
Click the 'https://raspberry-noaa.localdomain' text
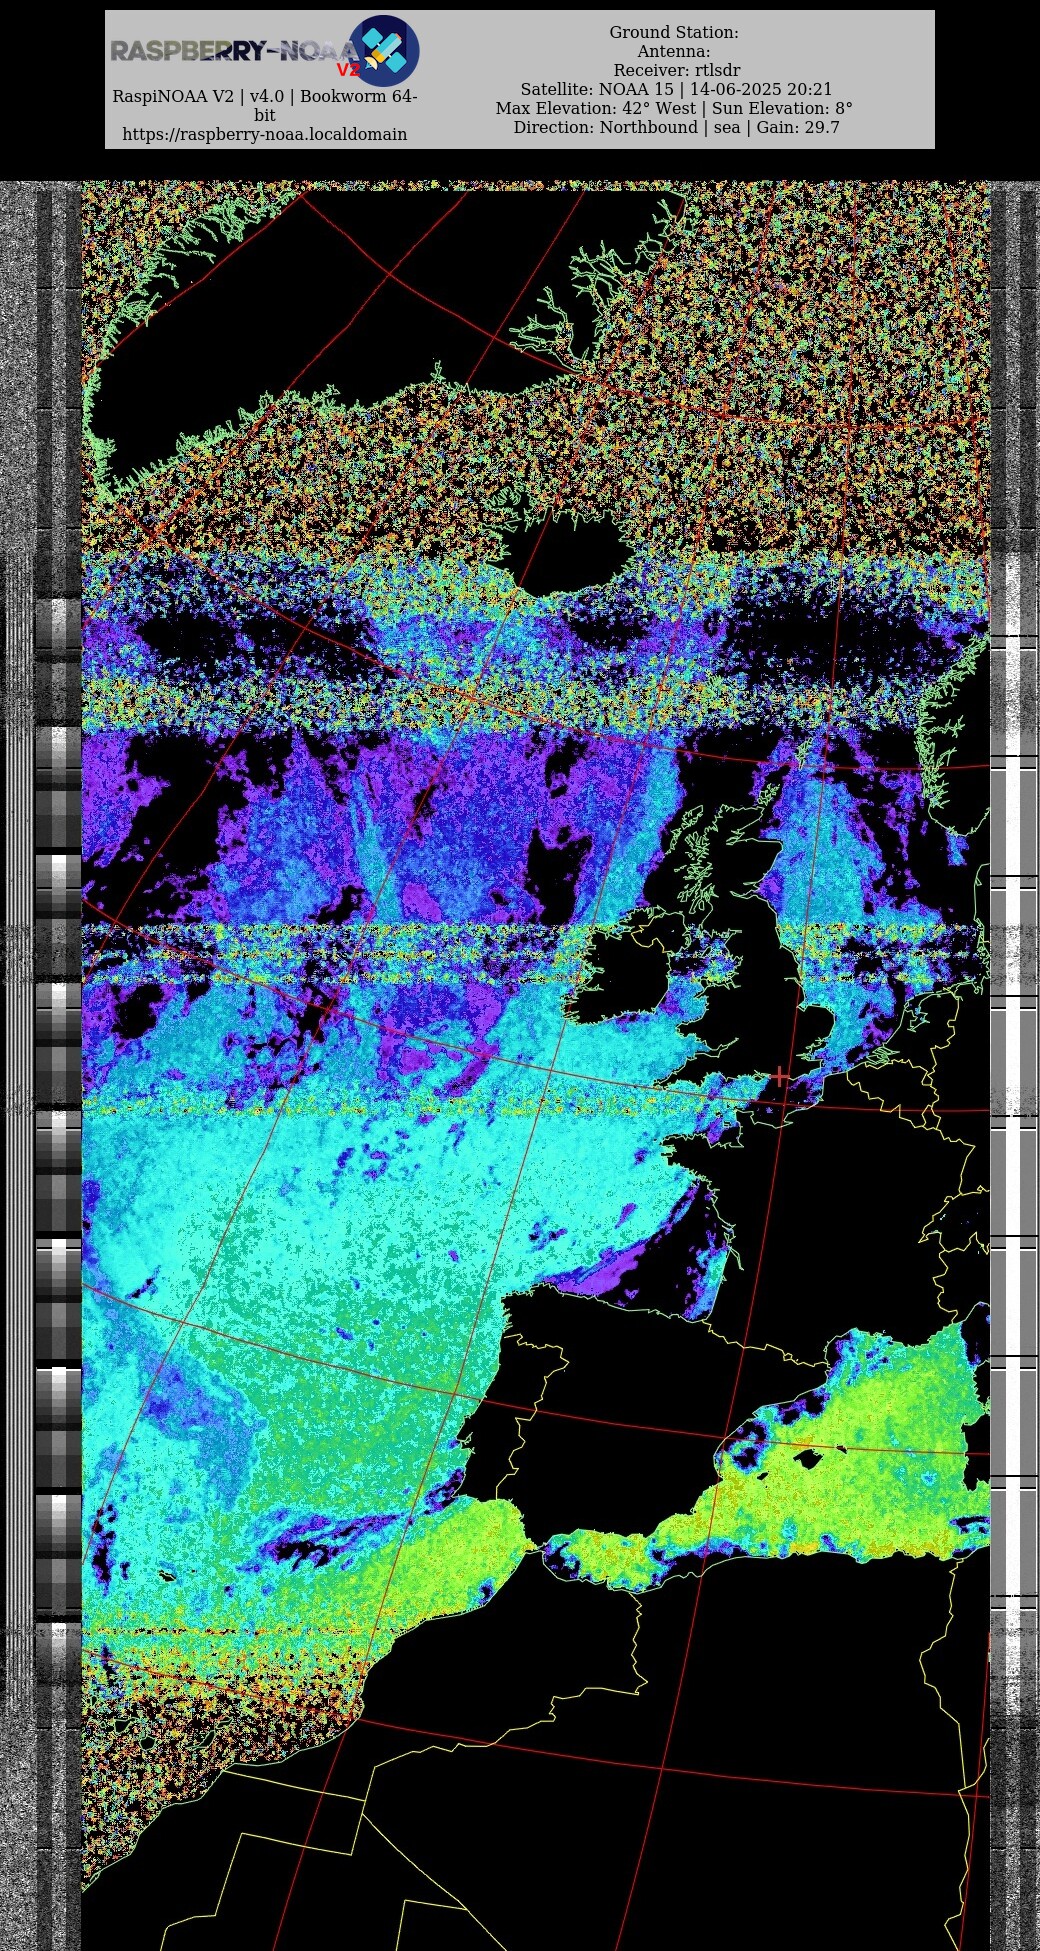tap(265, 134)
